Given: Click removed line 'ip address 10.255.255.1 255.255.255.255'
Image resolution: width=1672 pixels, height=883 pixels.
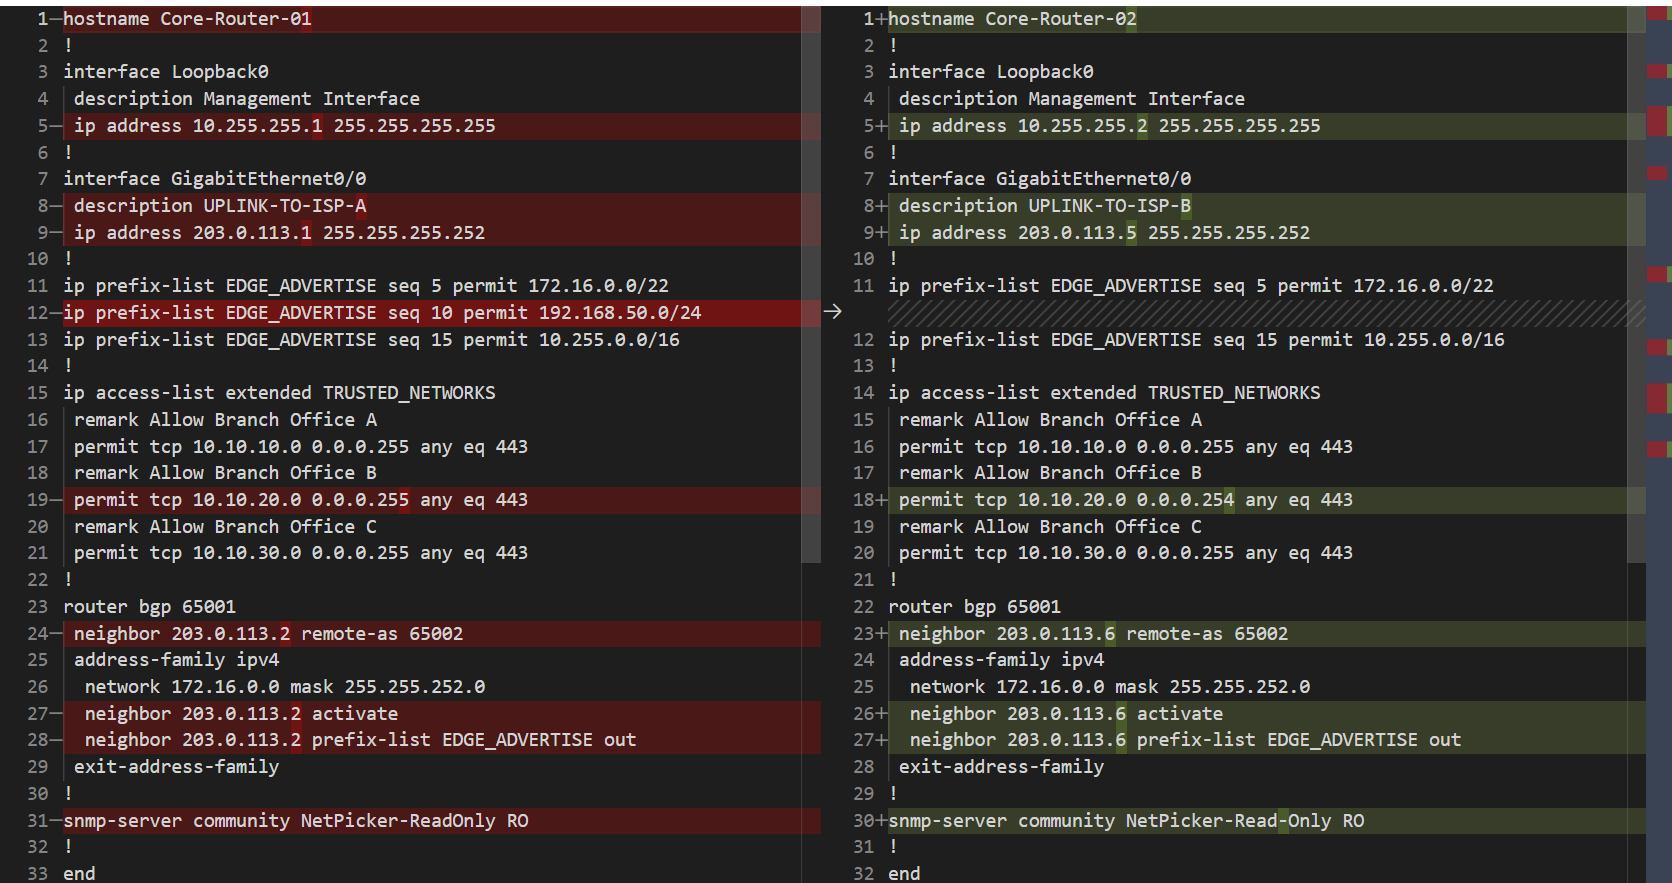Looking at the screenshot, I should click(x=285, y=126).
